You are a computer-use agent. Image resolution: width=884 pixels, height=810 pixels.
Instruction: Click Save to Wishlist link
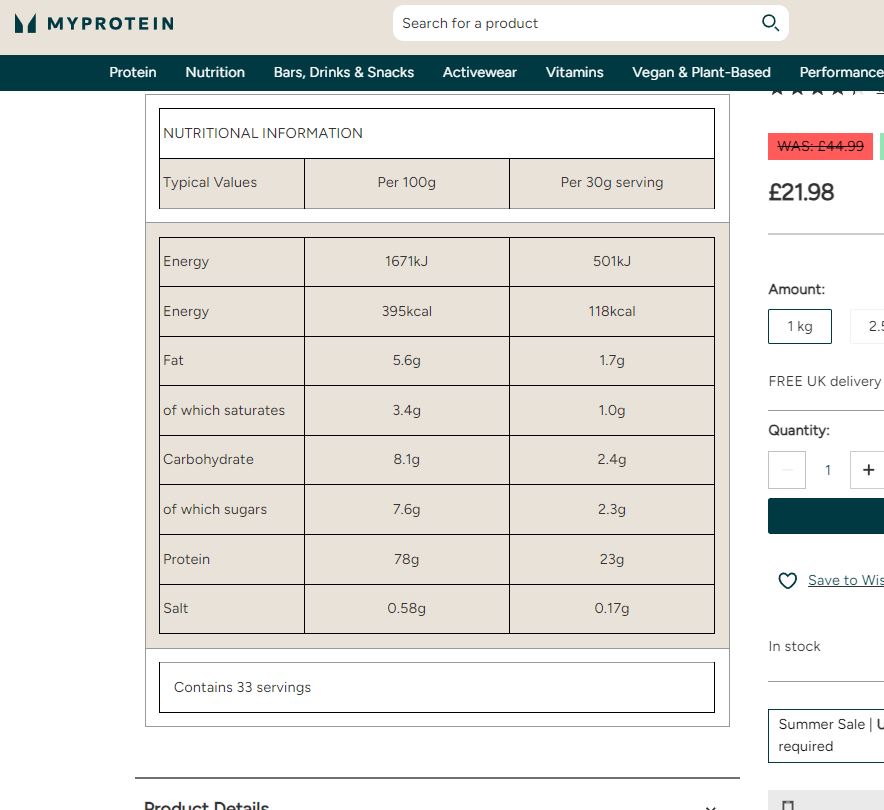tap(846, 580)
